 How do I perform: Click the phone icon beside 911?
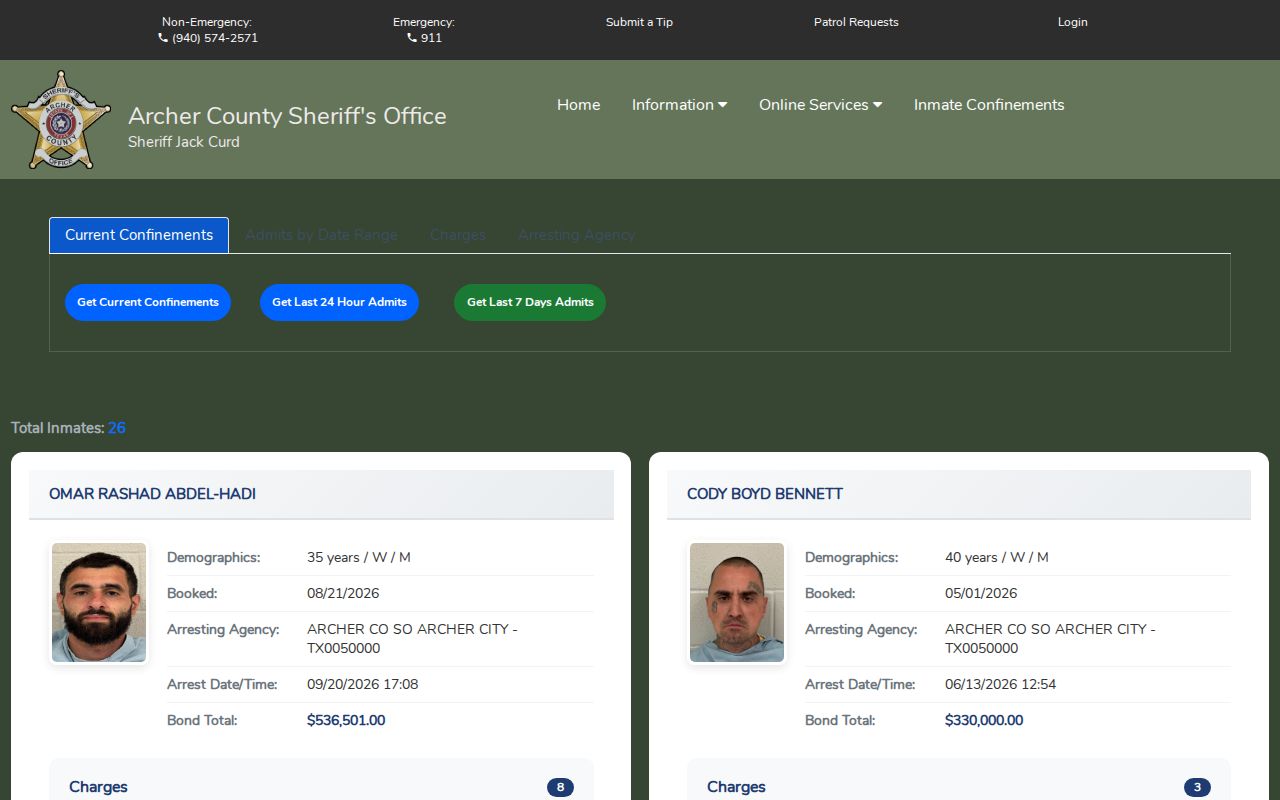(412, 38)
